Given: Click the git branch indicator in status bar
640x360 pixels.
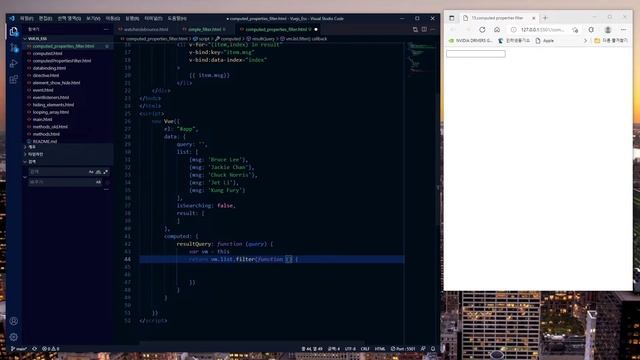Looking at the screenshot, I should pos(18,349).
